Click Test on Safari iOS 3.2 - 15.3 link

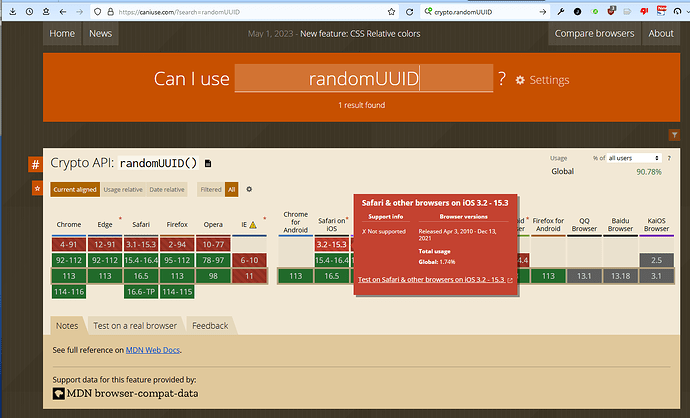click(435, 279)
